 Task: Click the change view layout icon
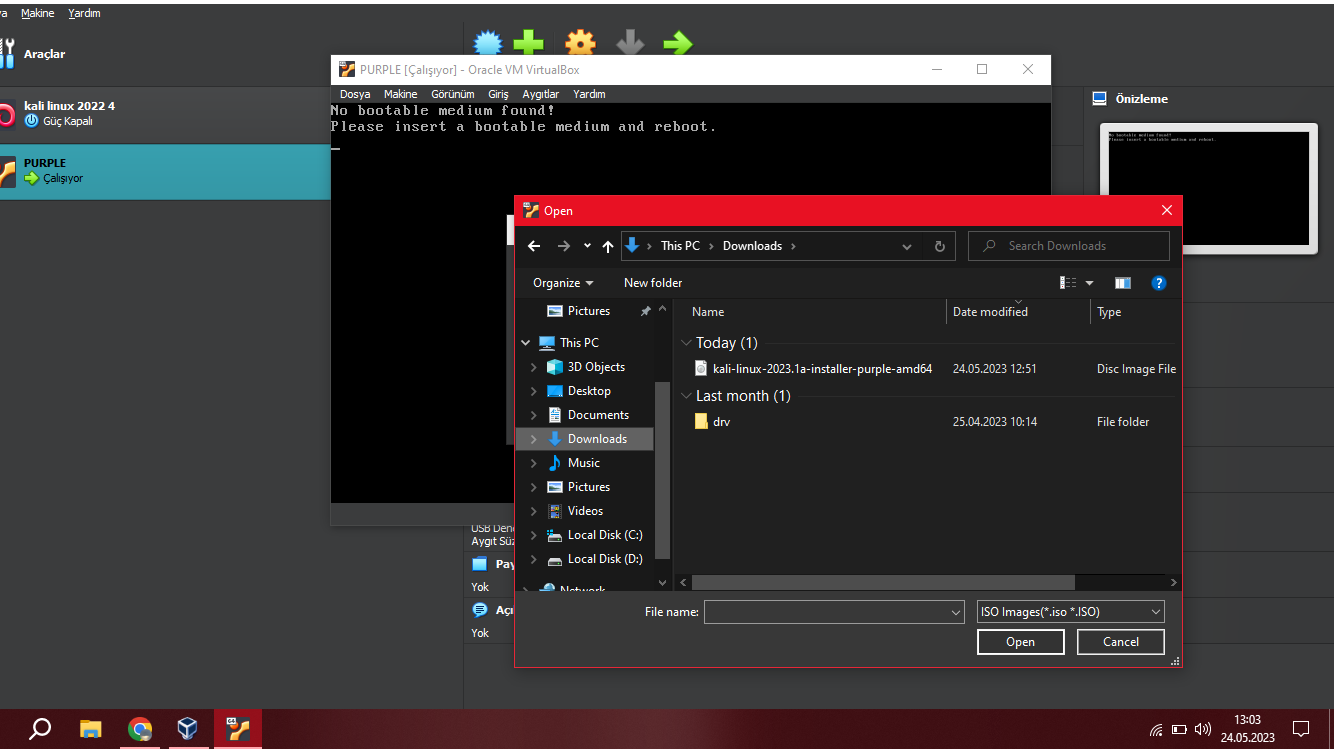click(1068, 283)
